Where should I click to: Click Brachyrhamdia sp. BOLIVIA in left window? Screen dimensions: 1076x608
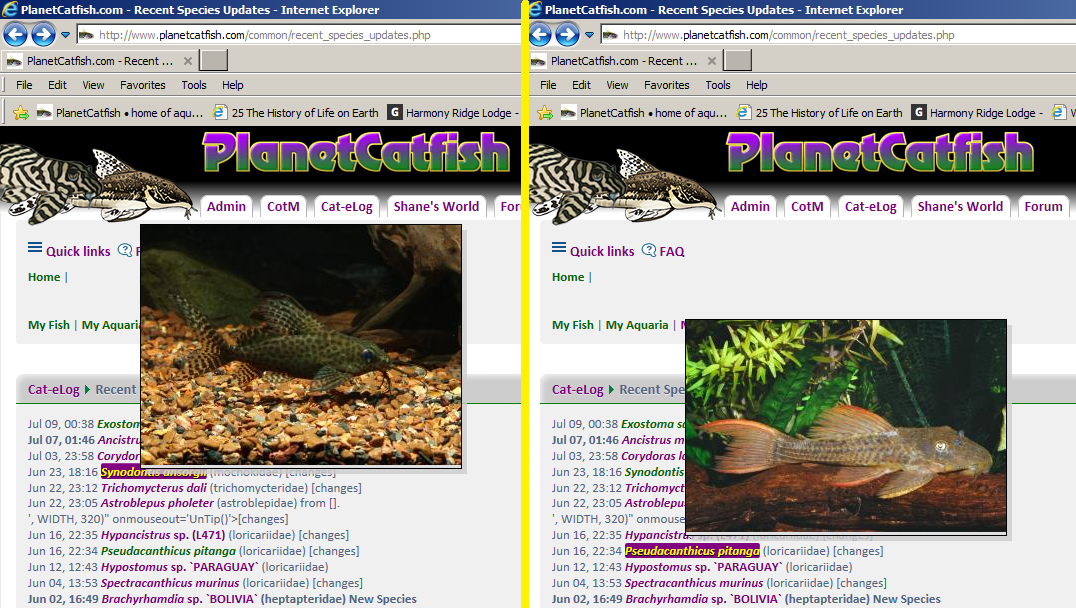coord(180,599)
